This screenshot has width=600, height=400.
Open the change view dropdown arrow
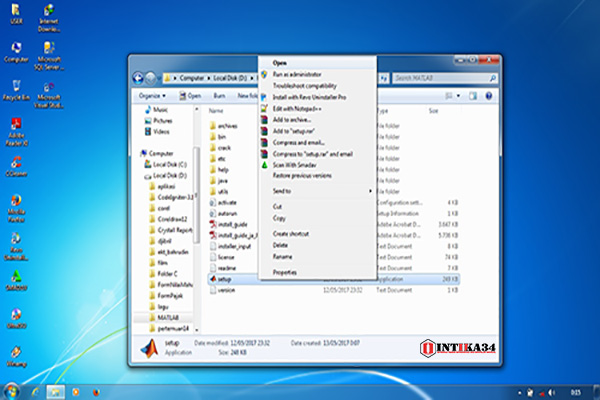(458, 96)
